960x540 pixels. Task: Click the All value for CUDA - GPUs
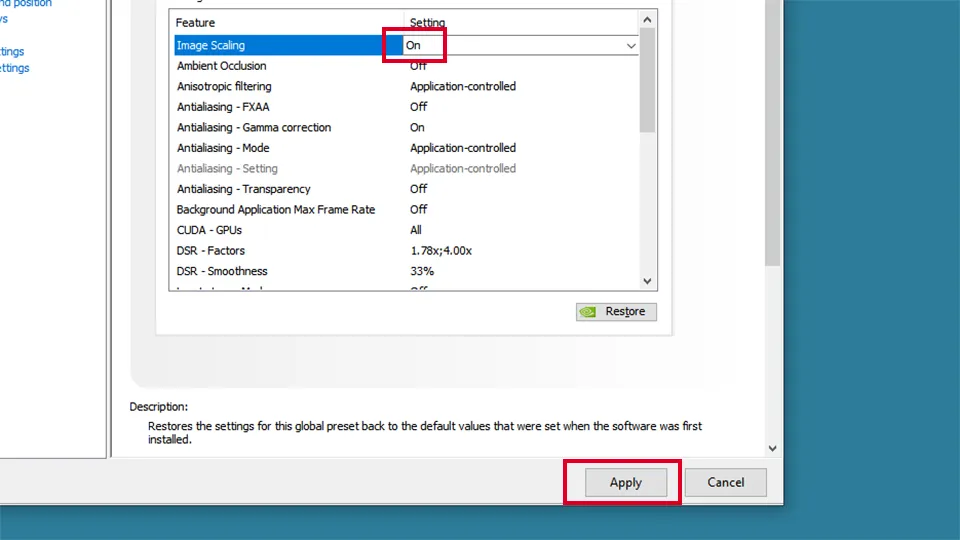pyautogui.click(x=416, y=230)
